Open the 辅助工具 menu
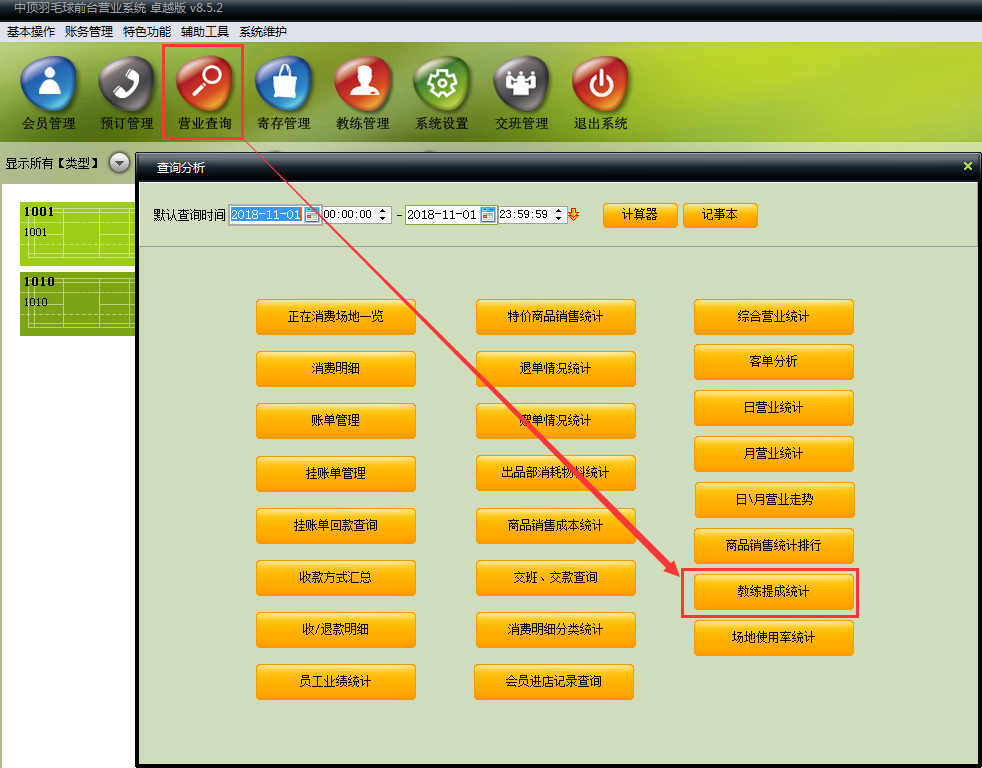This screenshot has width=982, height=768. 205,32
